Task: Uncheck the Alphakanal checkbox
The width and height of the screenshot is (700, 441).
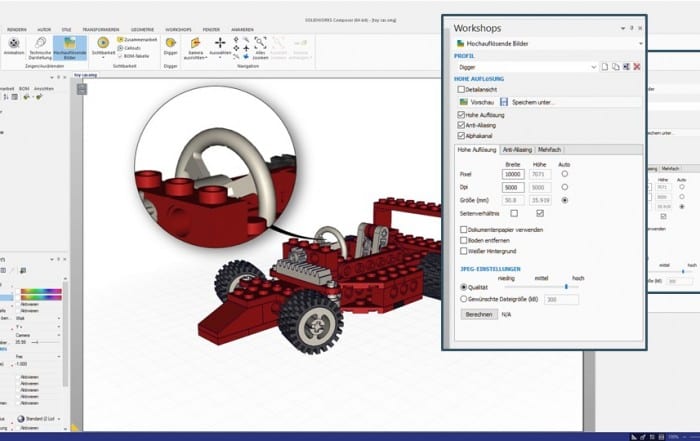Action: click(x=461, y=135)
